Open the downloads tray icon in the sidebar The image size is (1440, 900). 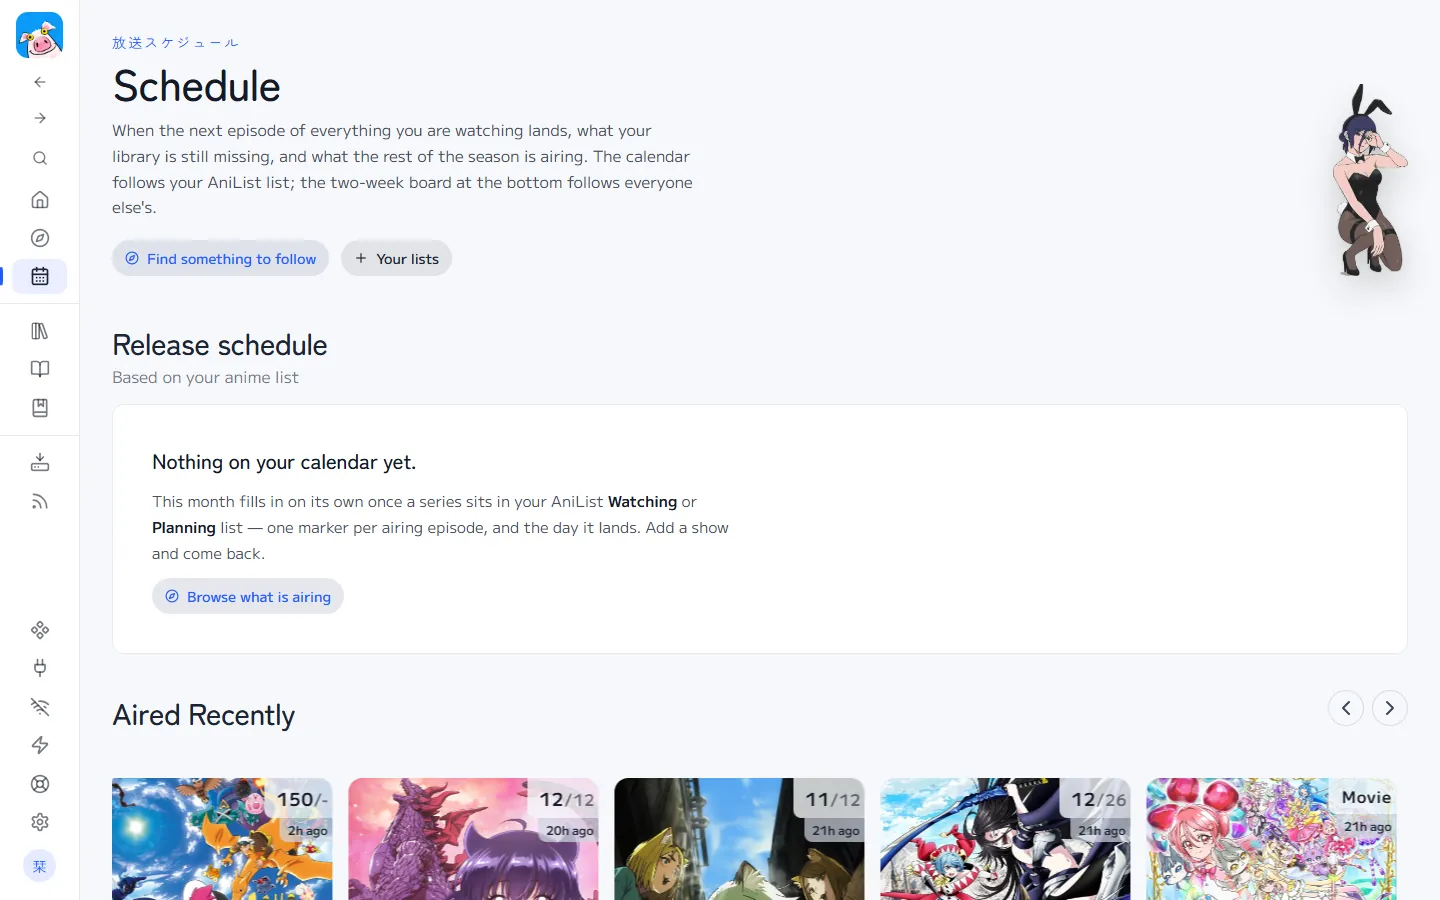[x=40, y=462]
